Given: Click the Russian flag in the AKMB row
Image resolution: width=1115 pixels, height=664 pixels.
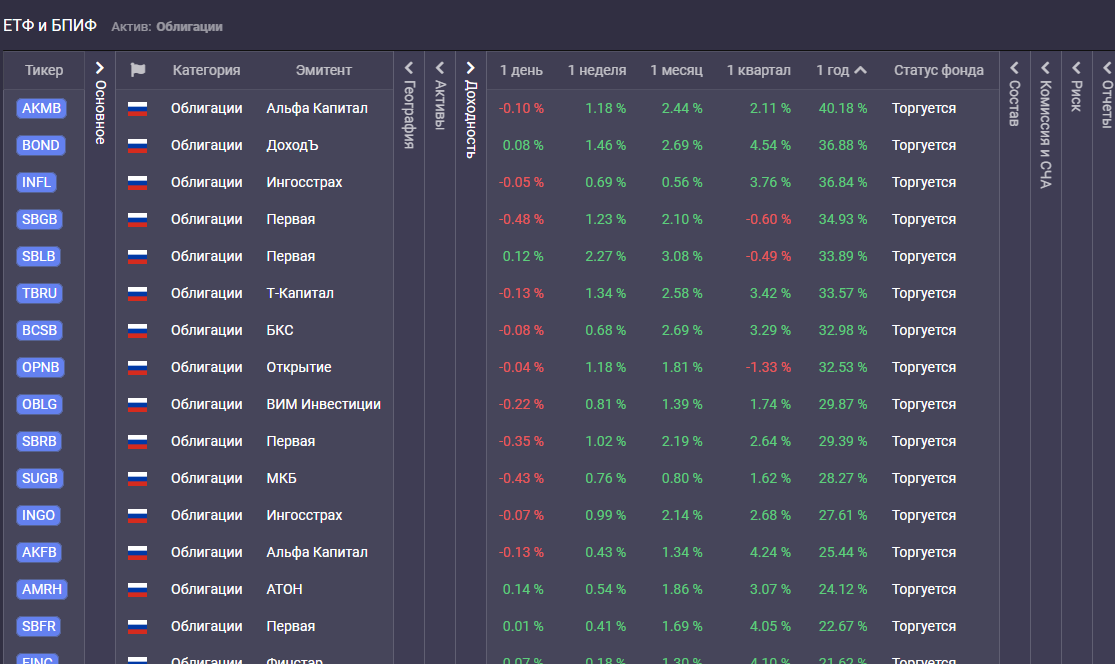Looking at the screenshot, I should pos(137,108).
